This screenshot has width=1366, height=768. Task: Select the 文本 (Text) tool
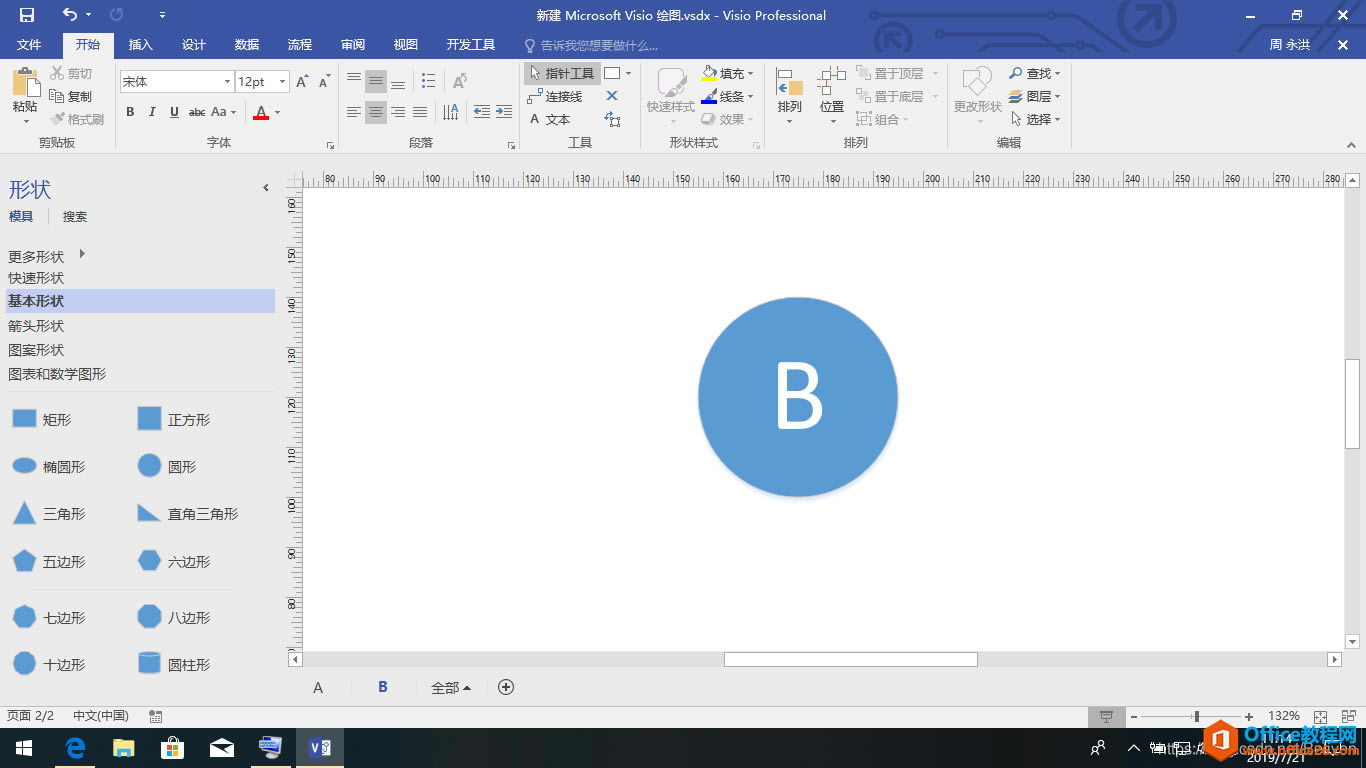point(551,119)
